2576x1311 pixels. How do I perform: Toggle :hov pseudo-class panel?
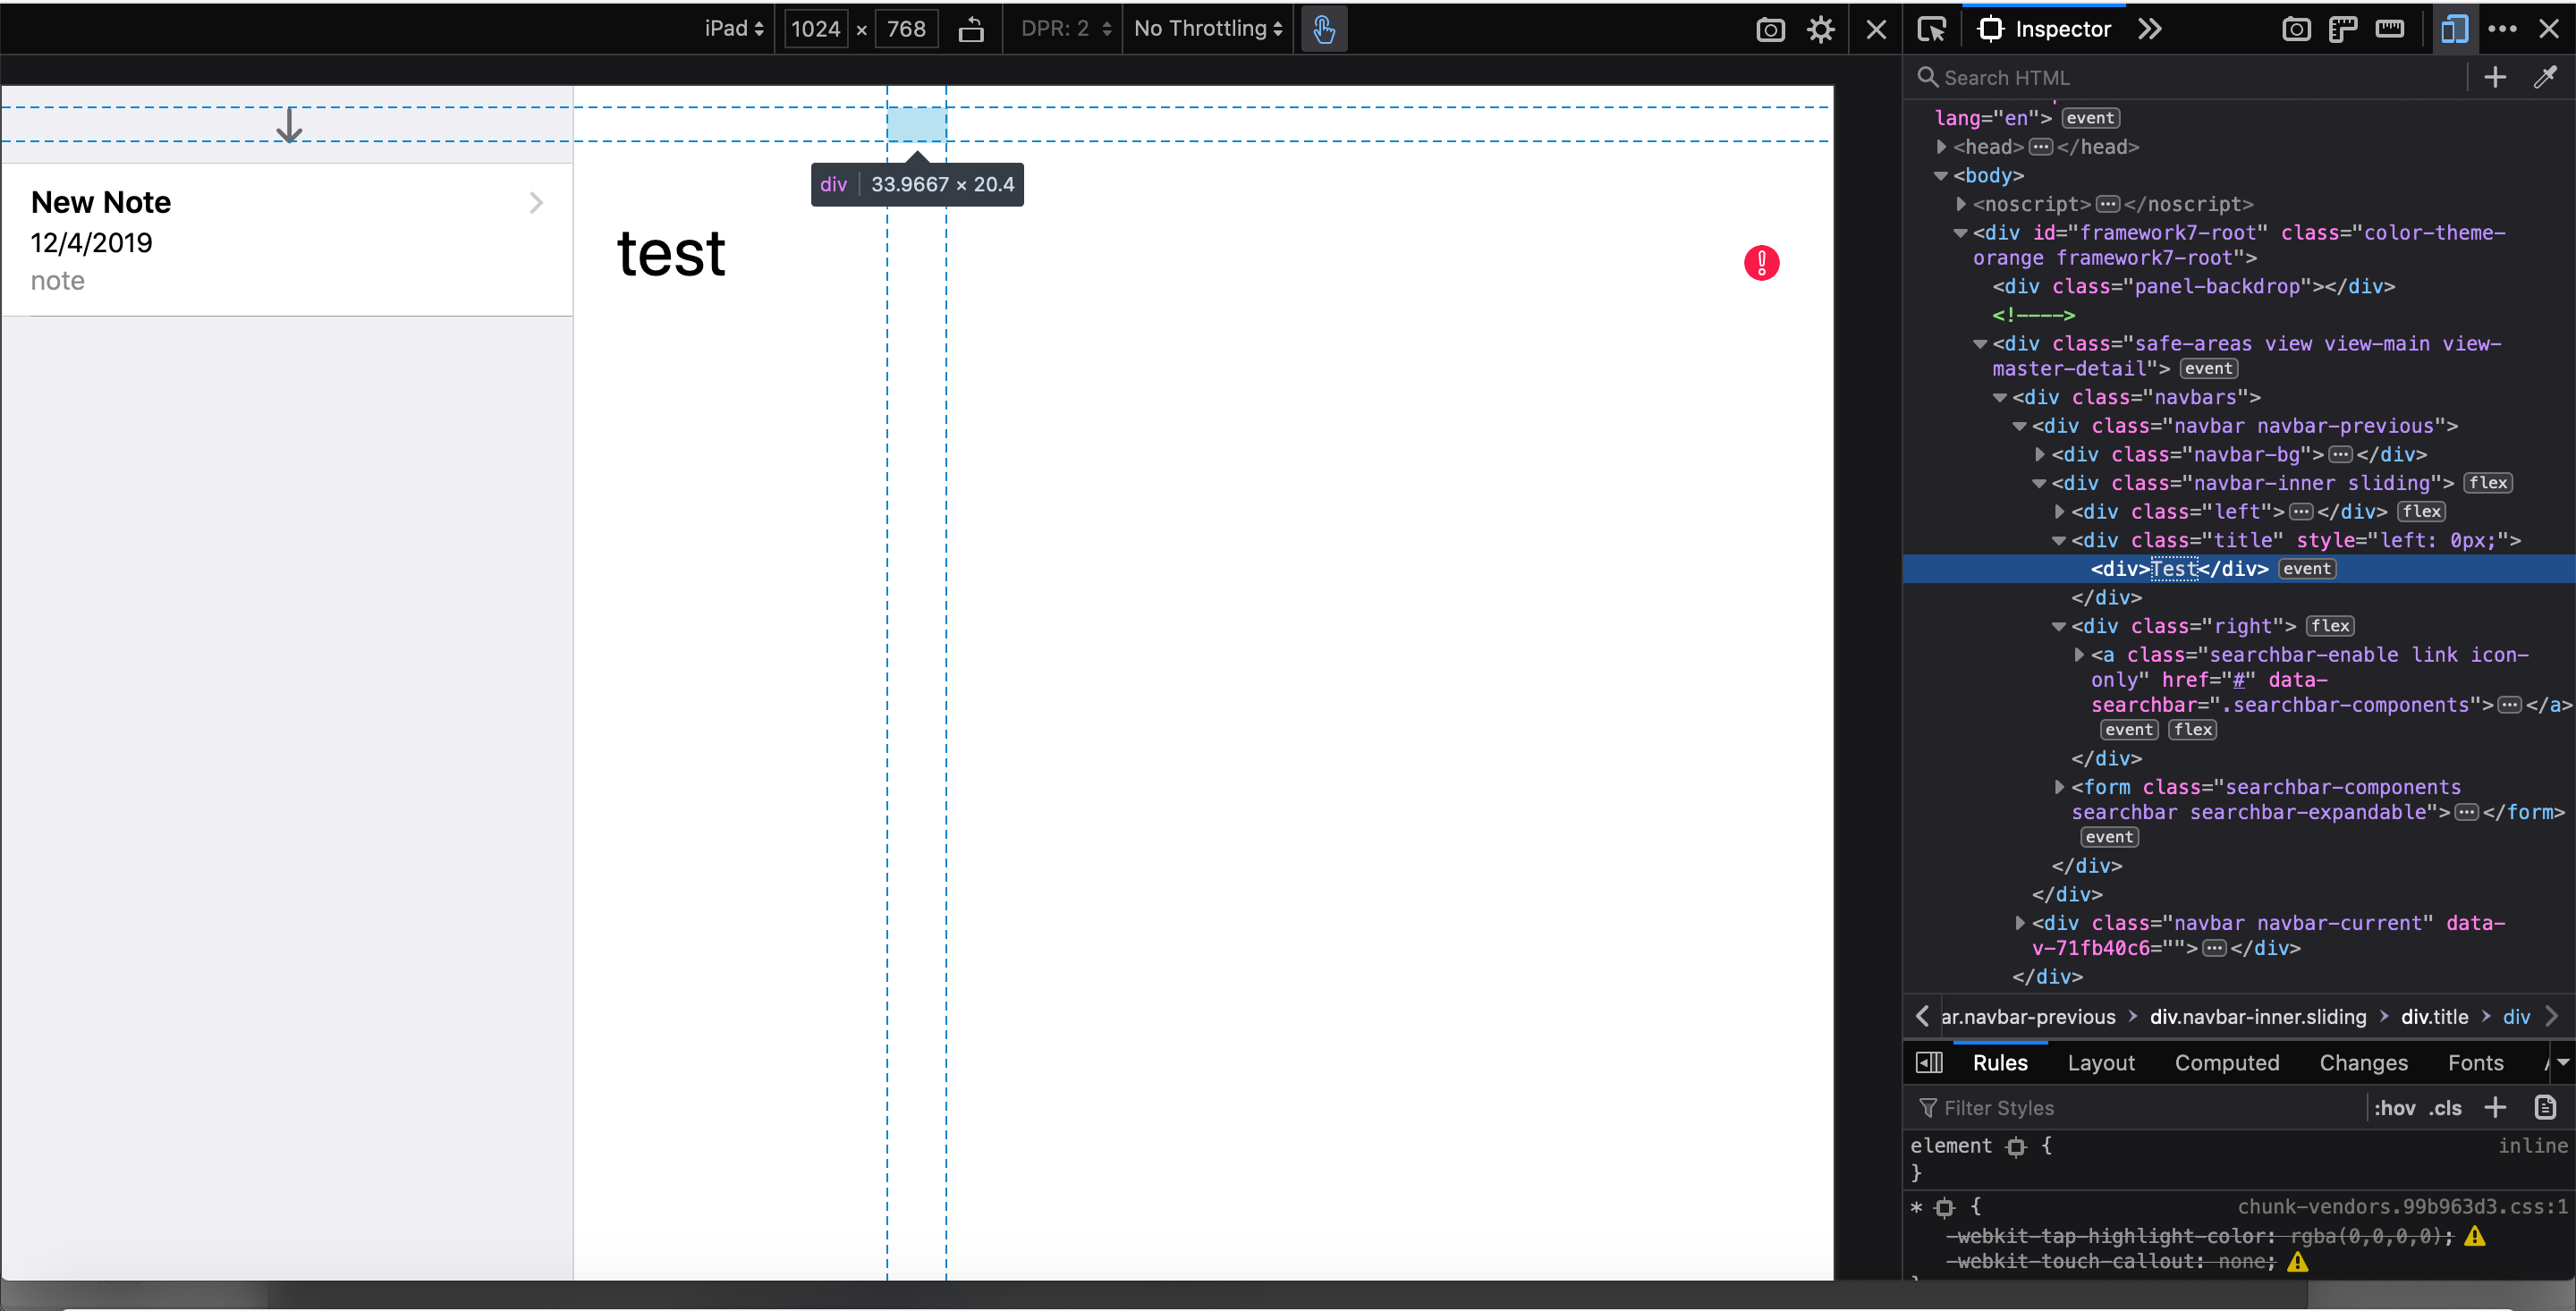coord(2396,1108)
